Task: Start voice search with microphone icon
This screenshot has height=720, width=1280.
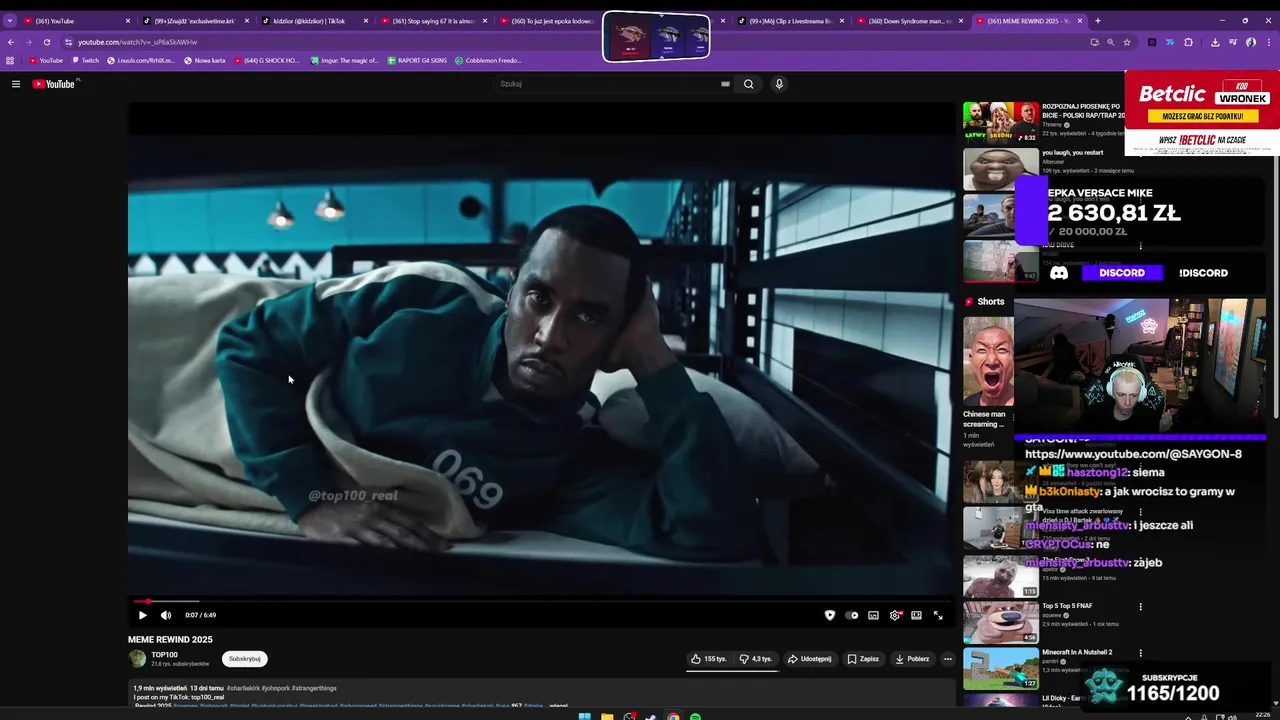Action: coord(779,84)
